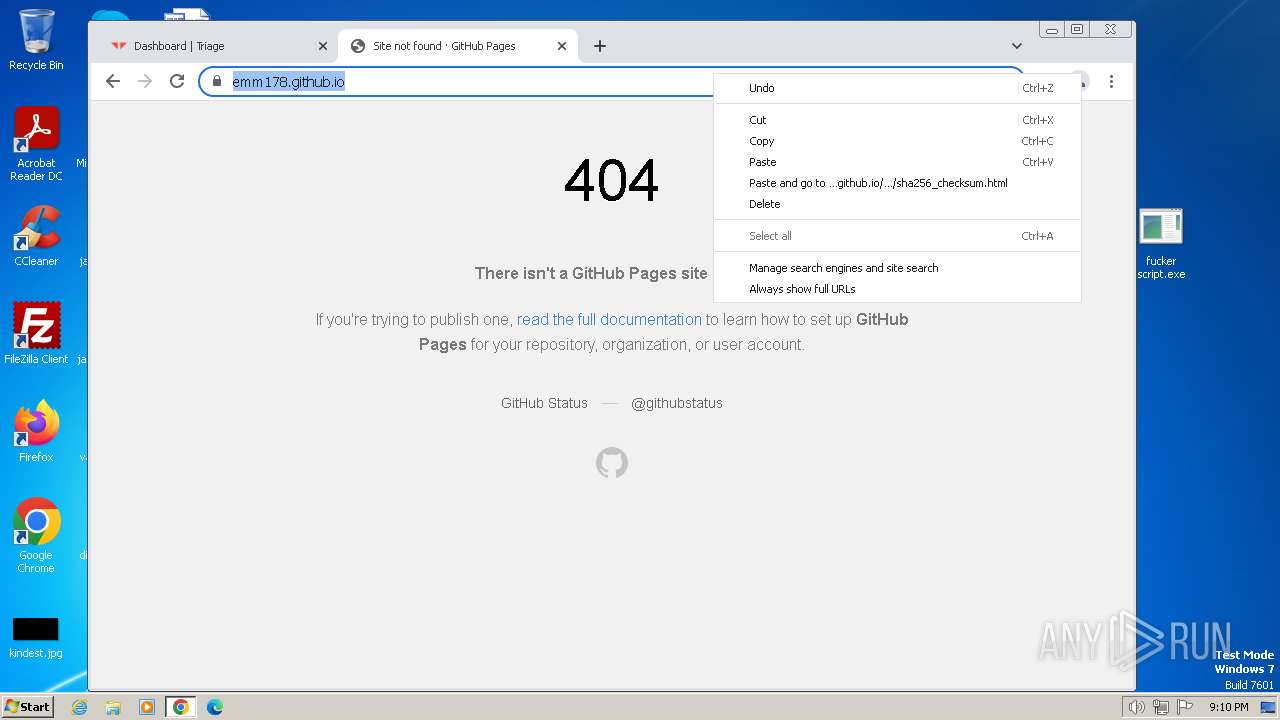Open Firefox desktop shortcut
Screen dimensions: 1280x720
coord(36,432)
